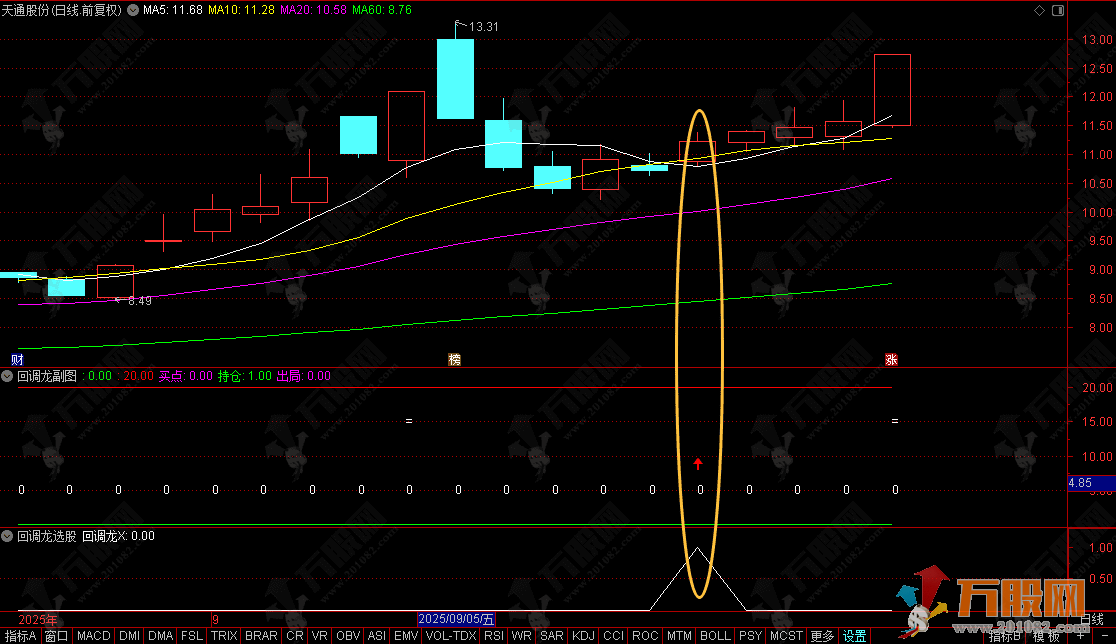Click the 持仓: 1.00 value
This screenshot has height=644, width=1116.
[x=244, y=376]
